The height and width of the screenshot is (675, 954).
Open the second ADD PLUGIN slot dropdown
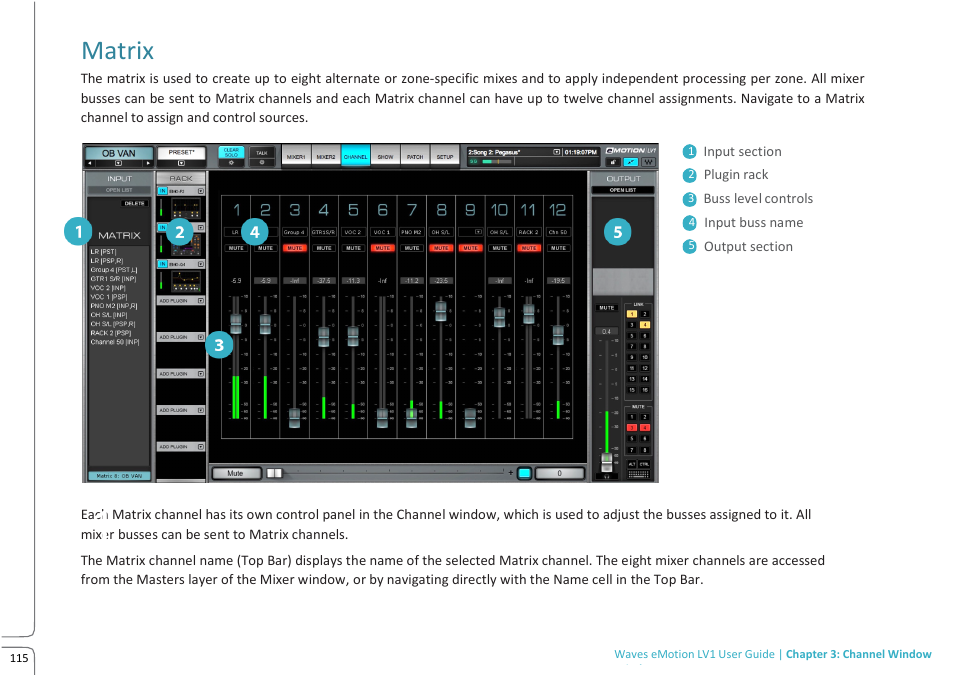click(x=201, y=337)
